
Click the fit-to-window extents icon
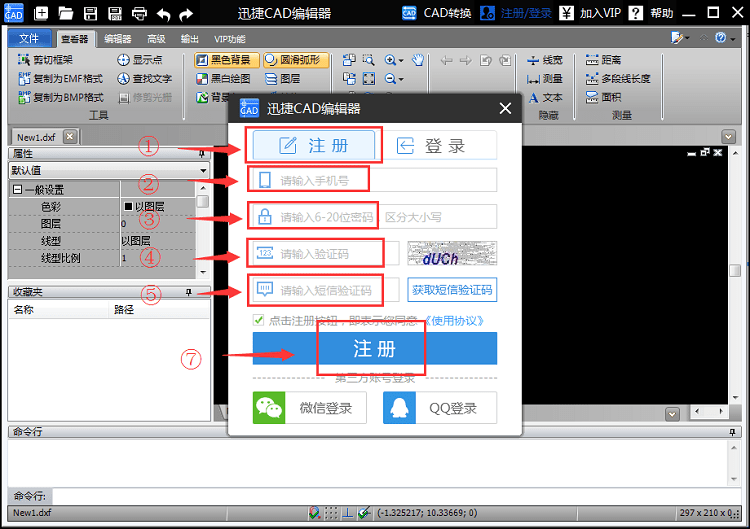point(368,78)
